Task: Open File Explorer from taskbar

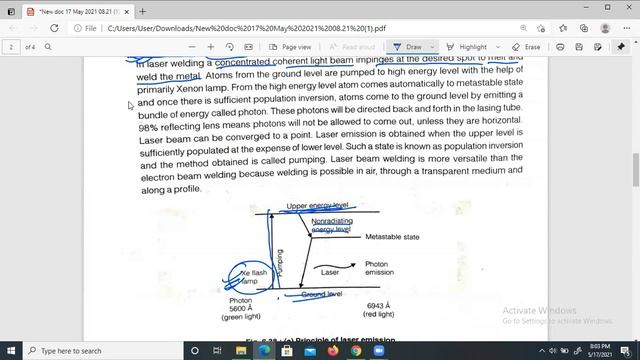Action: (241, 351)
